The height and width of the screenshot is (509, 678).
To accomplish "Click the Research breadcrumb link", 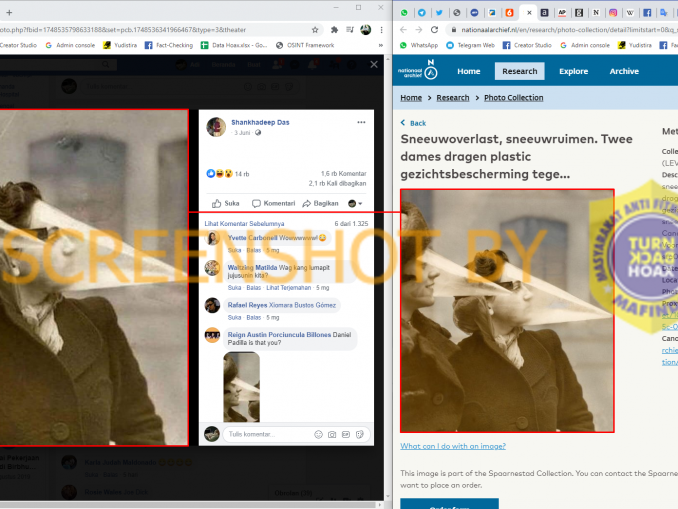I will tap(453, 98).
